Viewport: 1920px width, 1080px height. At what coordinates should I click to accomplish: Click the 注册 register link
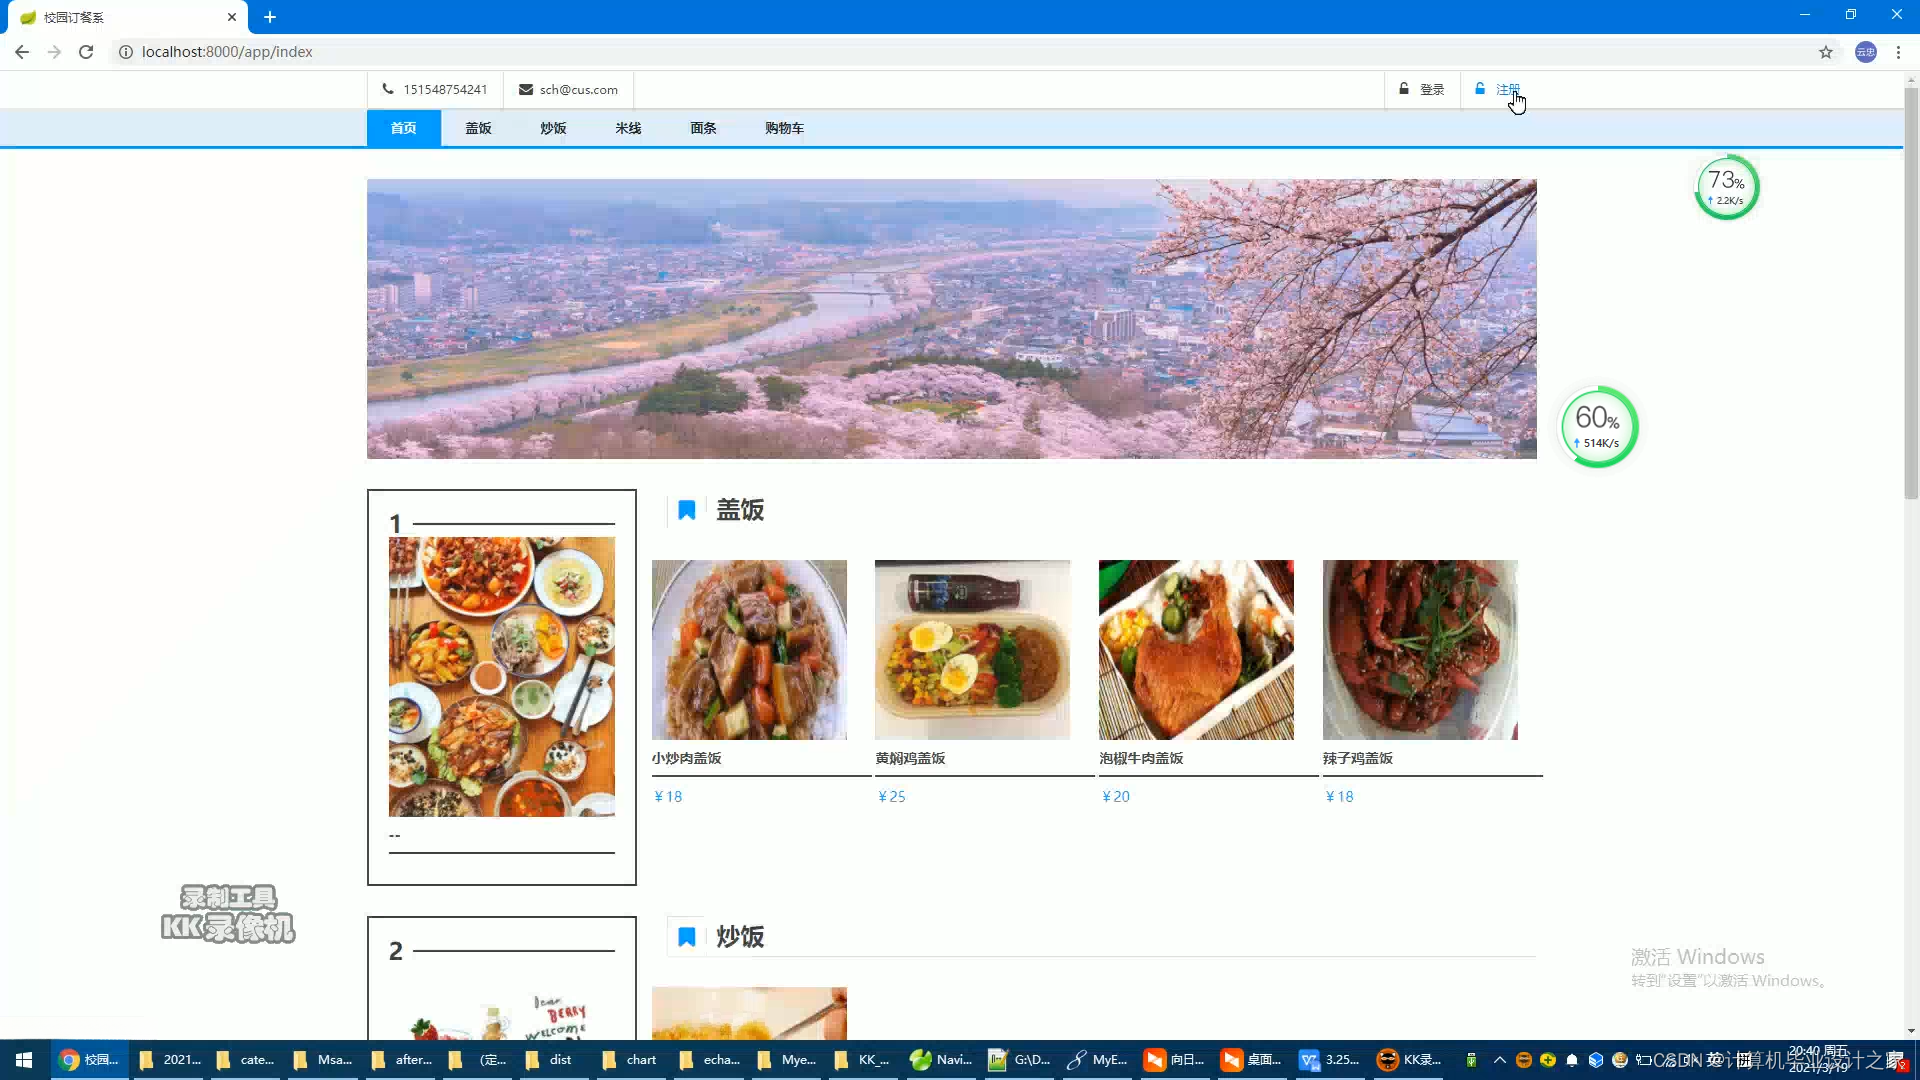(1507, 89)
